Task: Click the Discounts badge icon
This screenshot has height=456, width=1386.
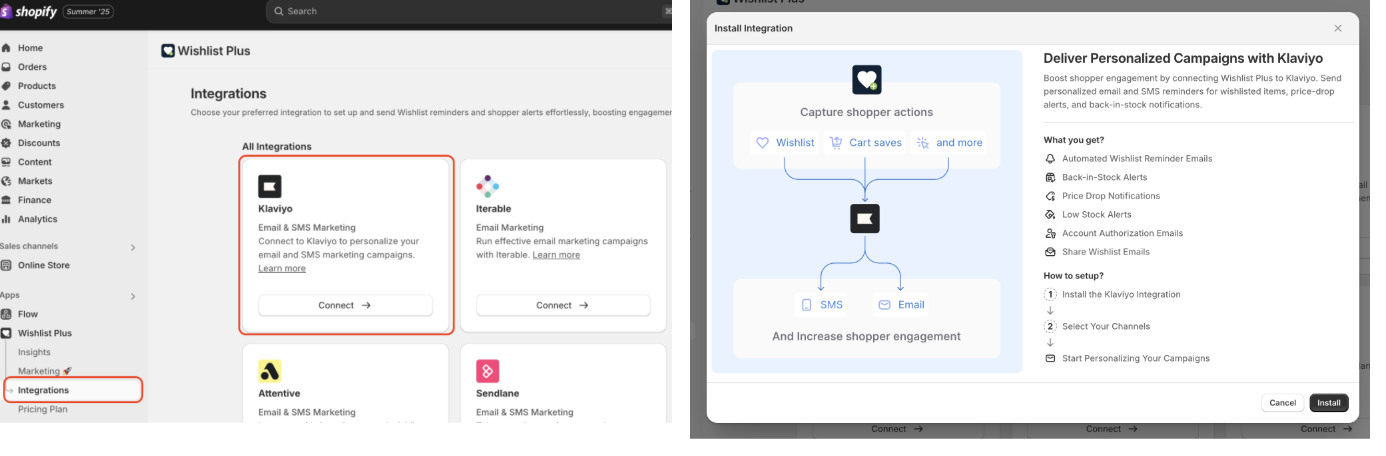Action: coord(6,143)
